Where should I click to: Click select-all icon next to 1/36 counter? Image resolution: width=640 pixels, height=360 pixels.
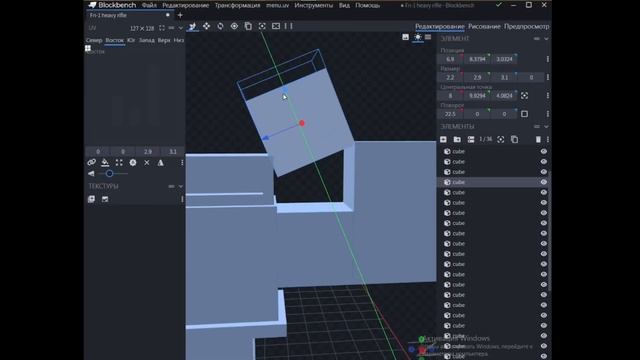[501, 140]
